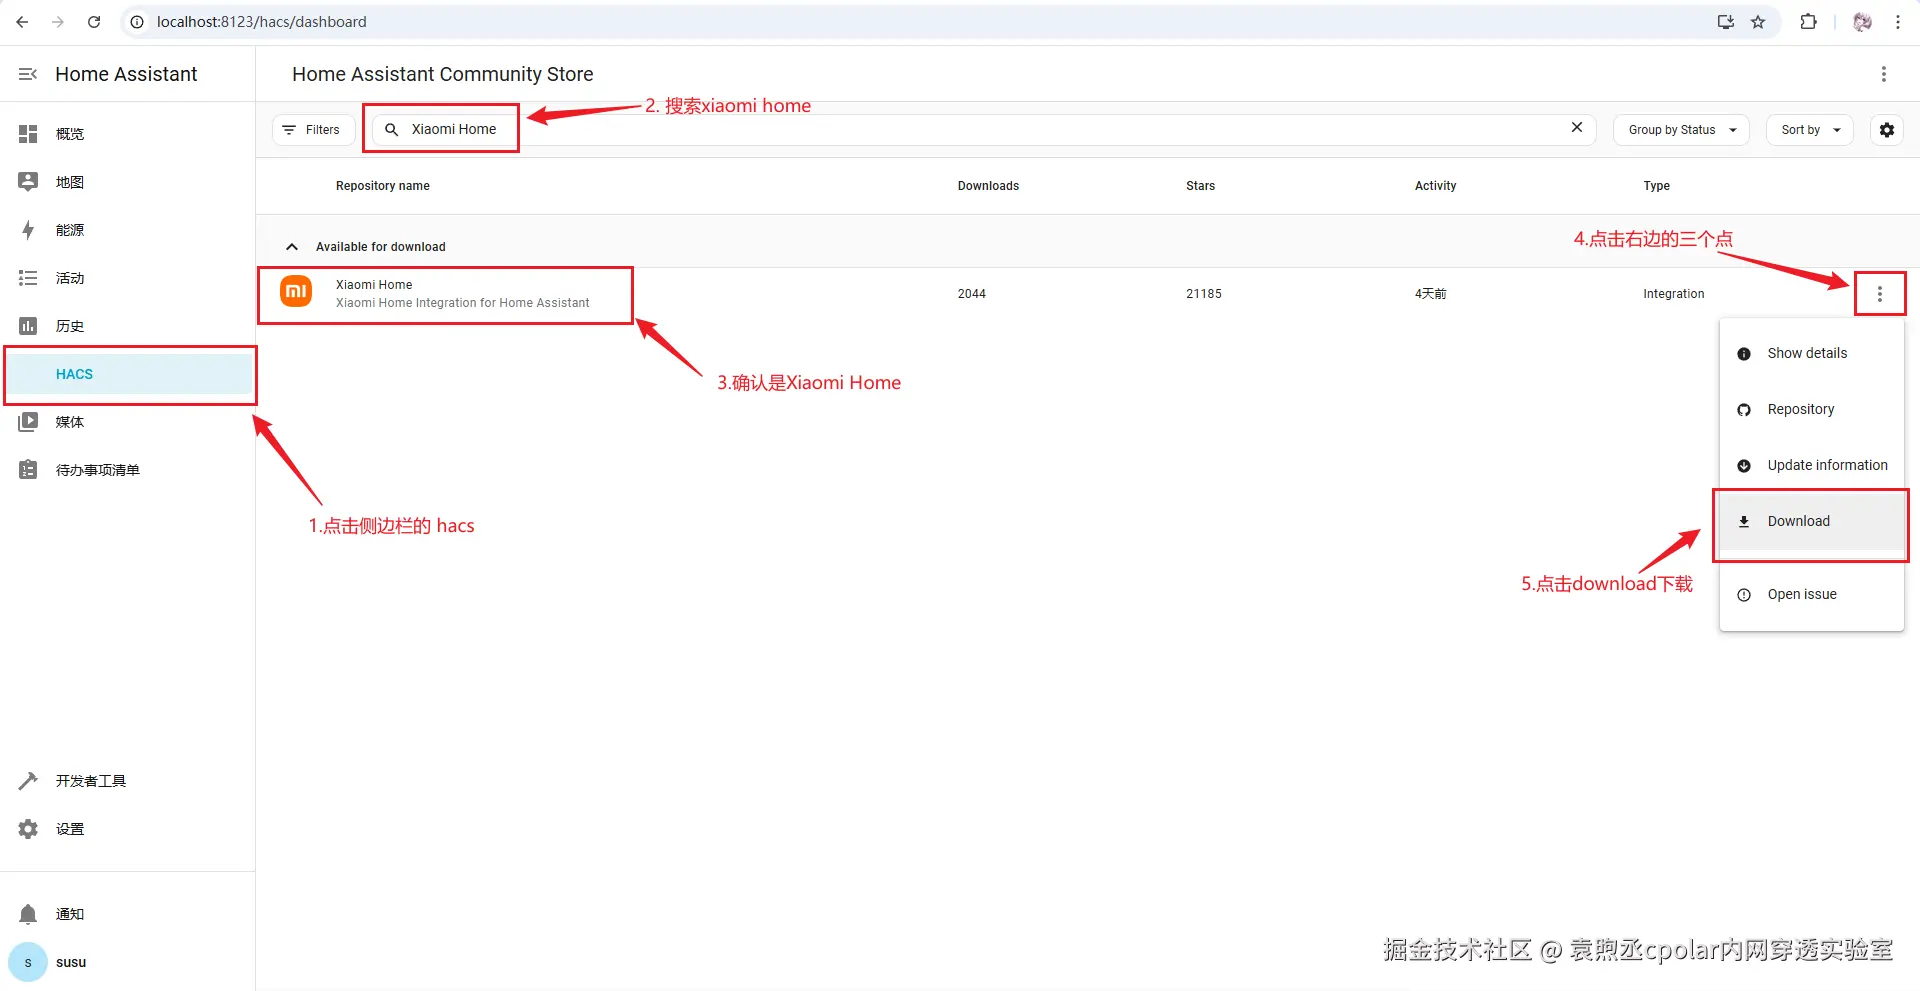The image size is (1920, 991).
Task: Sort by the Repository name column header
Action: pos(383,186)
